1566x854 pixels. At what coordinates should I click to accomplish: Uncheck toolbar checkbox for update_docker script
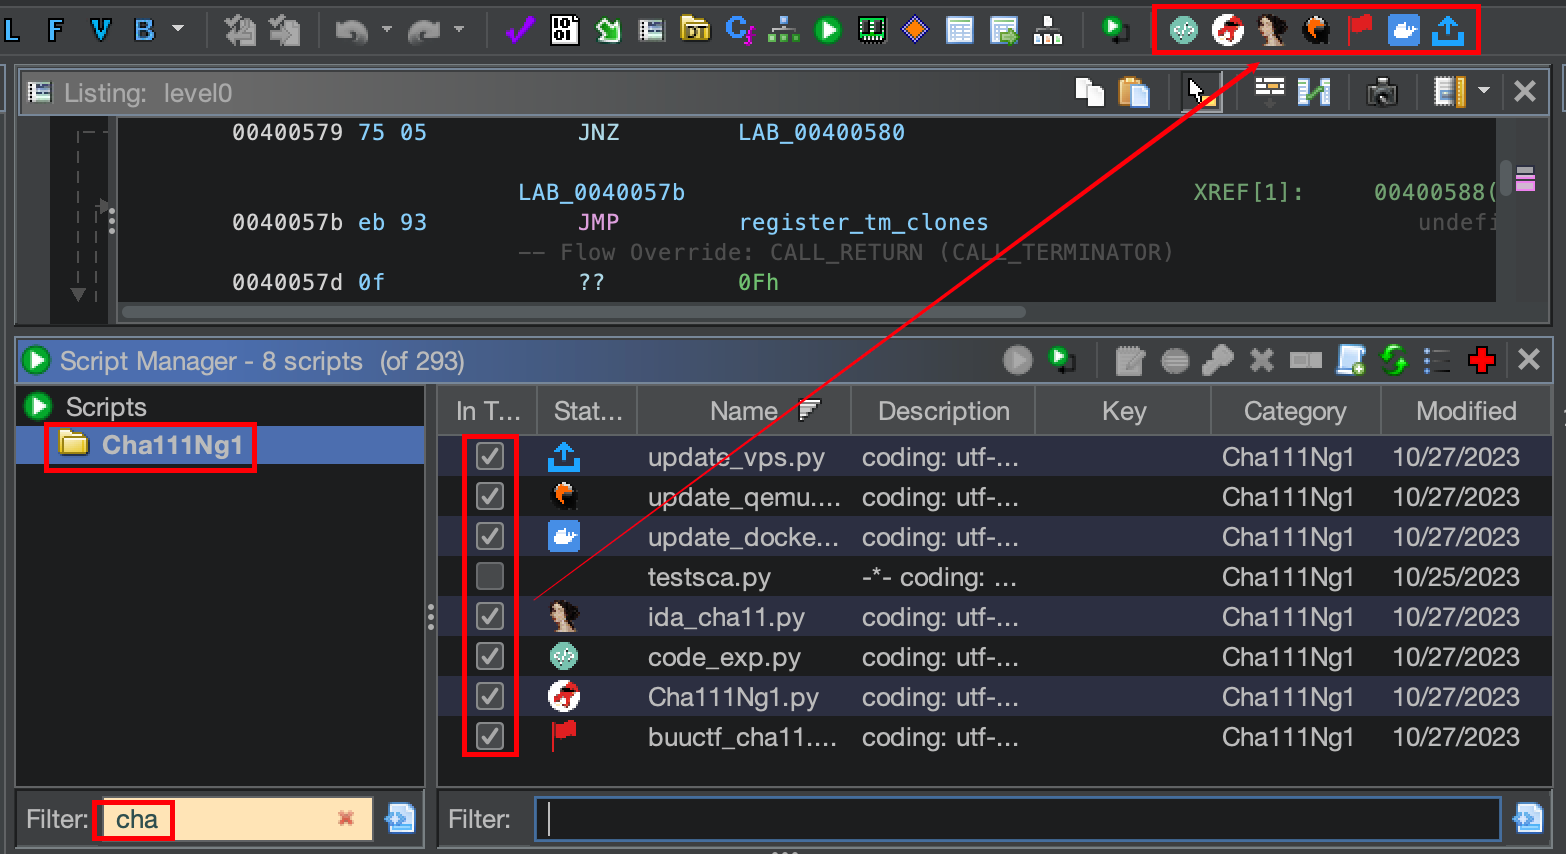pos(490,536)
